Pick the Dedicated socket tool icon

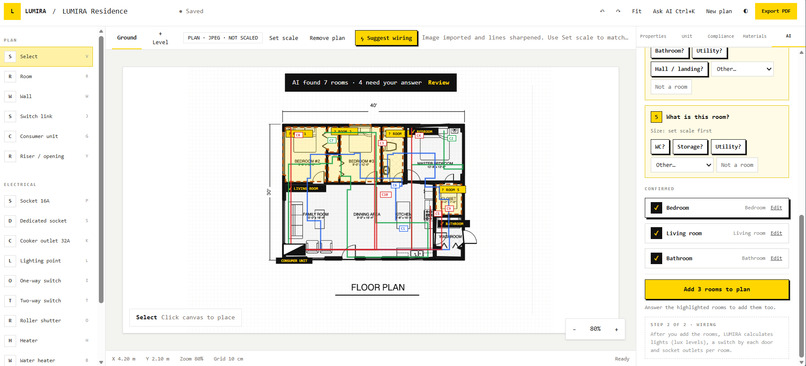click(10, 221)
